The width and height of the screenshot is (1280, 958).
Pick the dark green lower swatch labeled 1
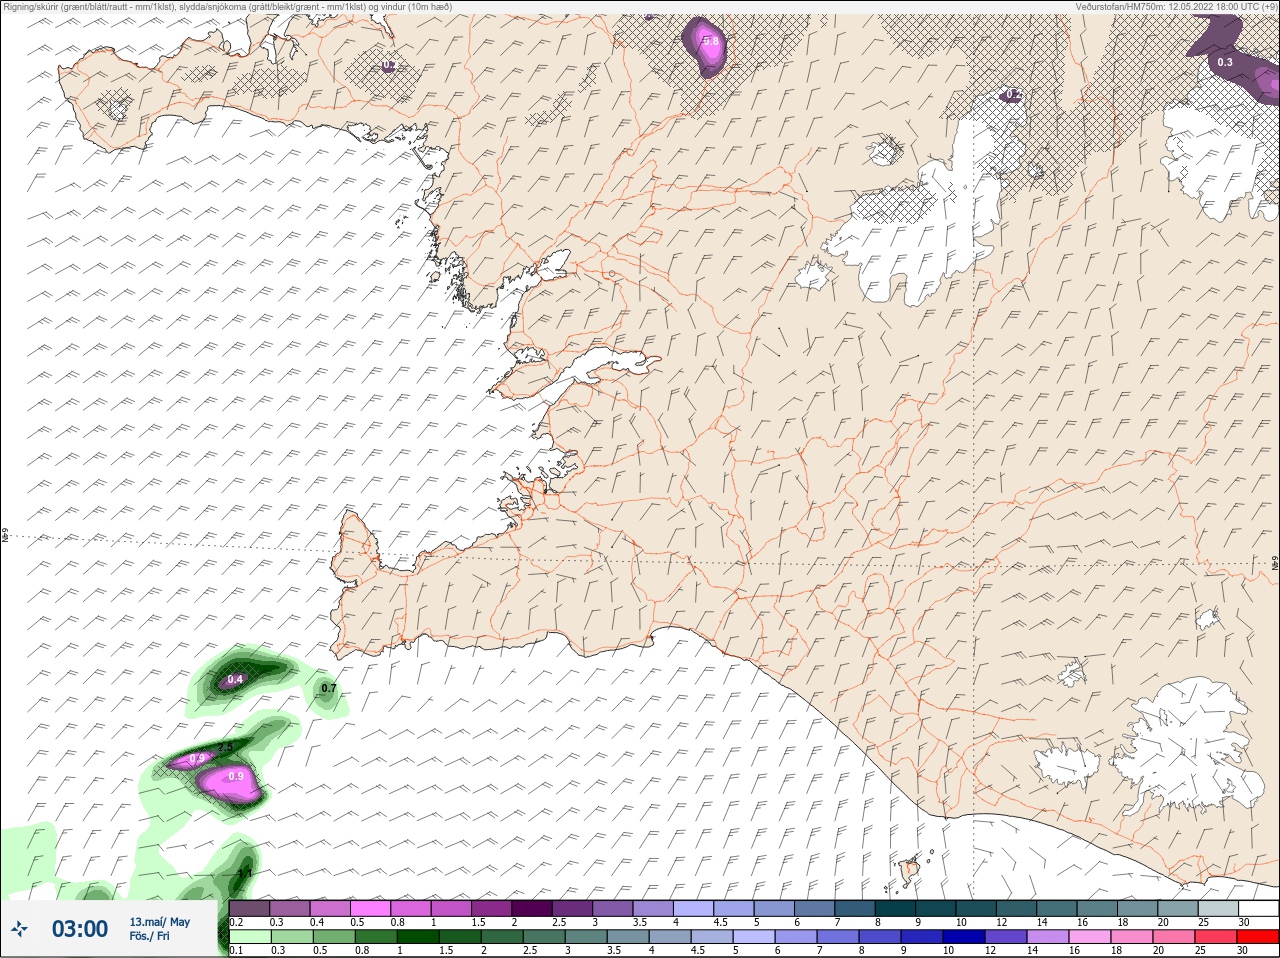tap(418, 937)
